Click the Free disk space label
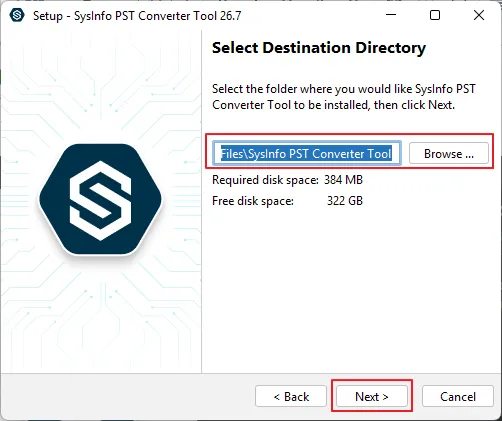 click(253, 201)
